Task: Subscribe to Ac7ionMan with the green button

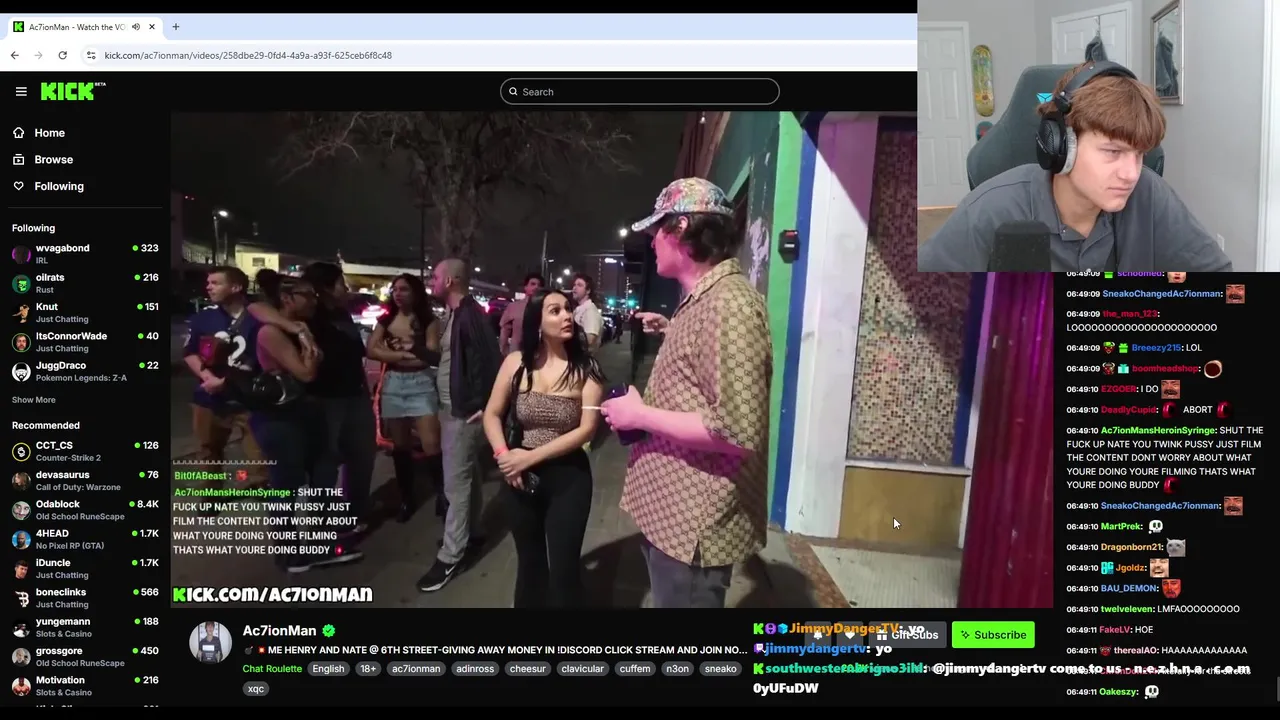Action: coord(993,635)
